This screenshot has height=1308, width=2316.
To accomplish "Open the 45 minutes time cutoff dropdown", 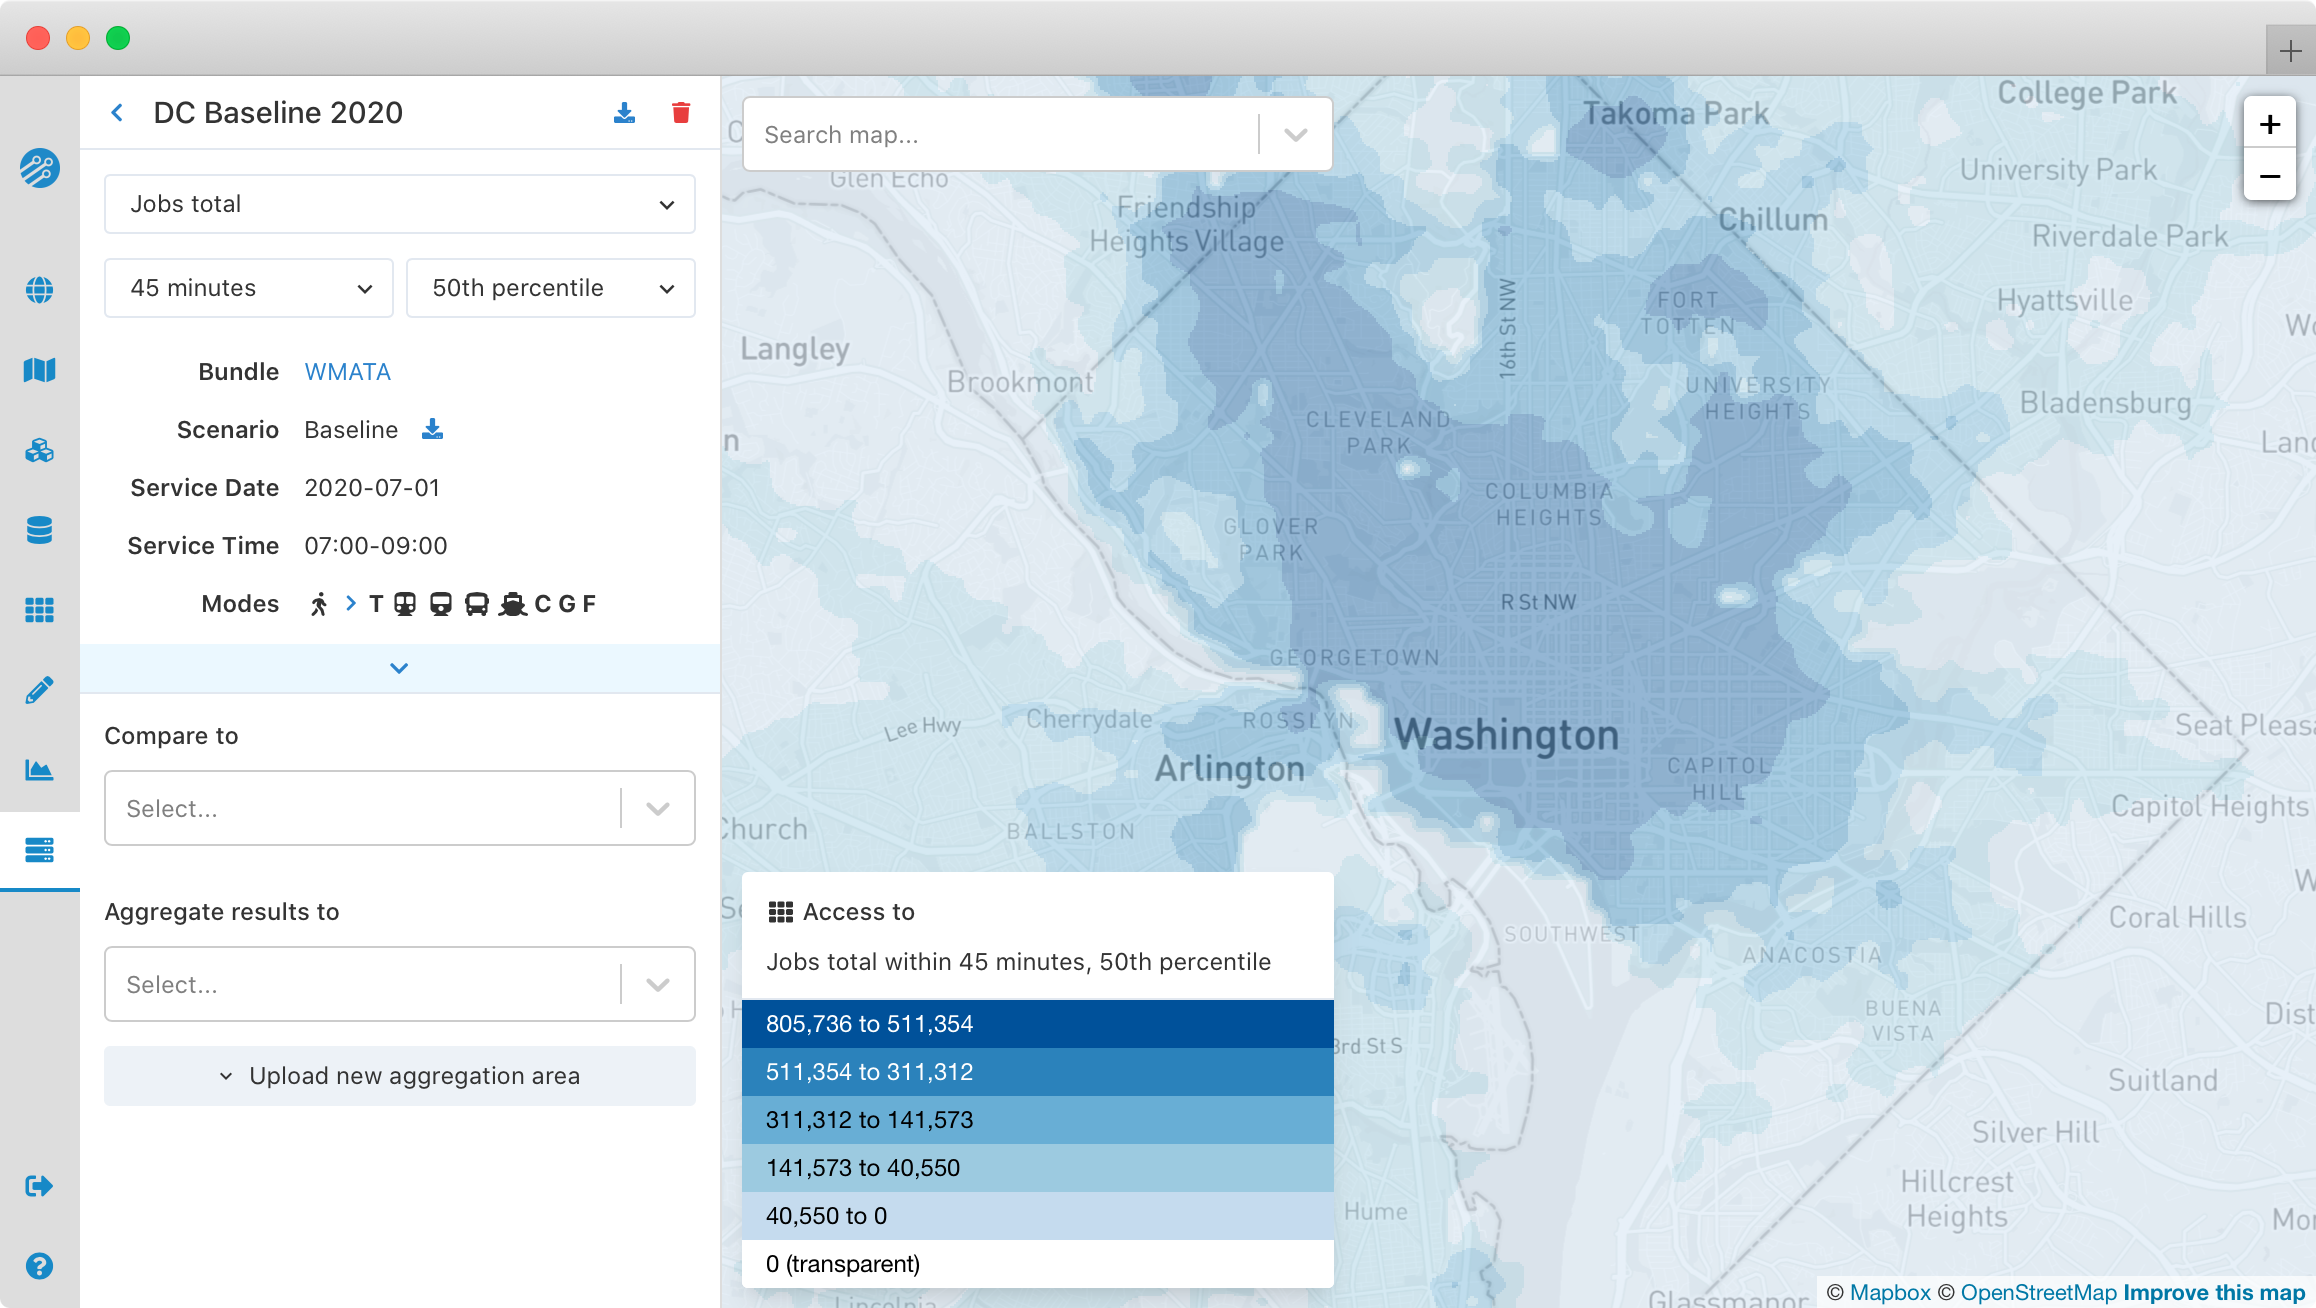I will click(248, 288).
